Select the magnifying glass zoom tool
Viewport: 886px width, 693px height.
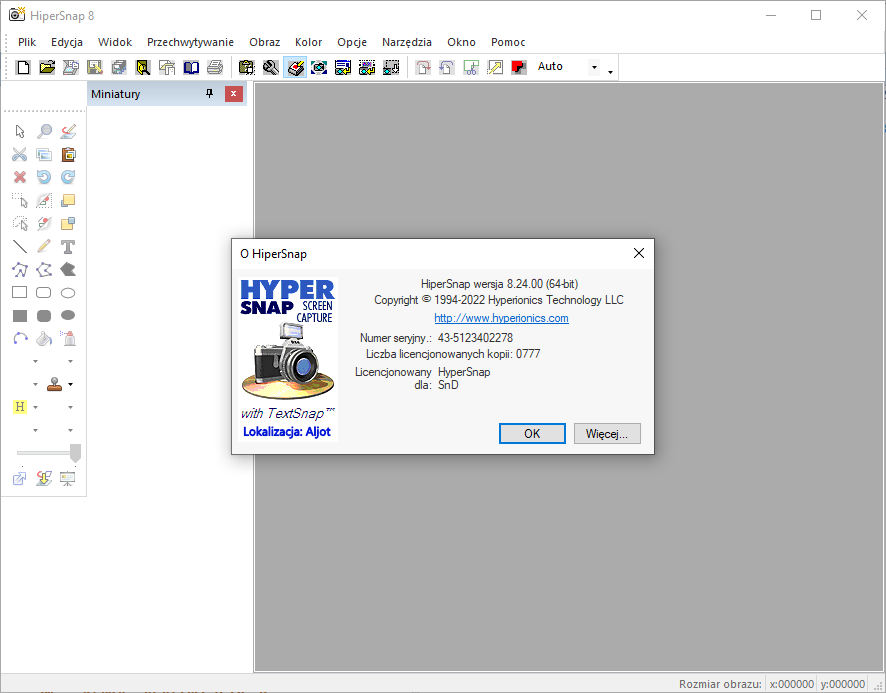pos(44,132)
